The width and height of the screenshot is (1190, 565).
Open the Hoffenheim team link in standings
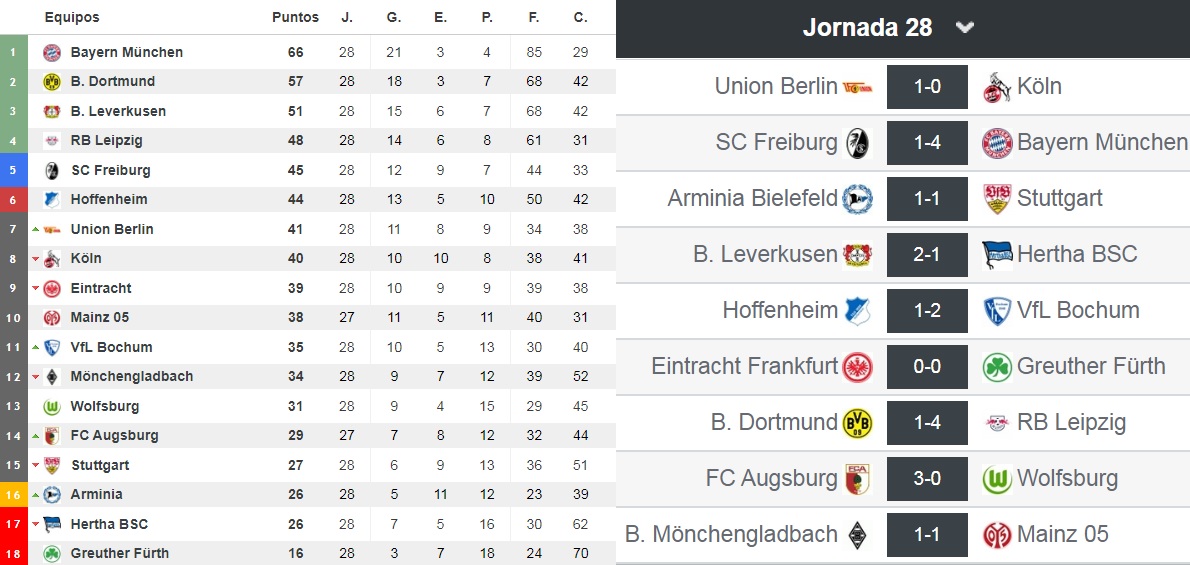pos(109,200)
